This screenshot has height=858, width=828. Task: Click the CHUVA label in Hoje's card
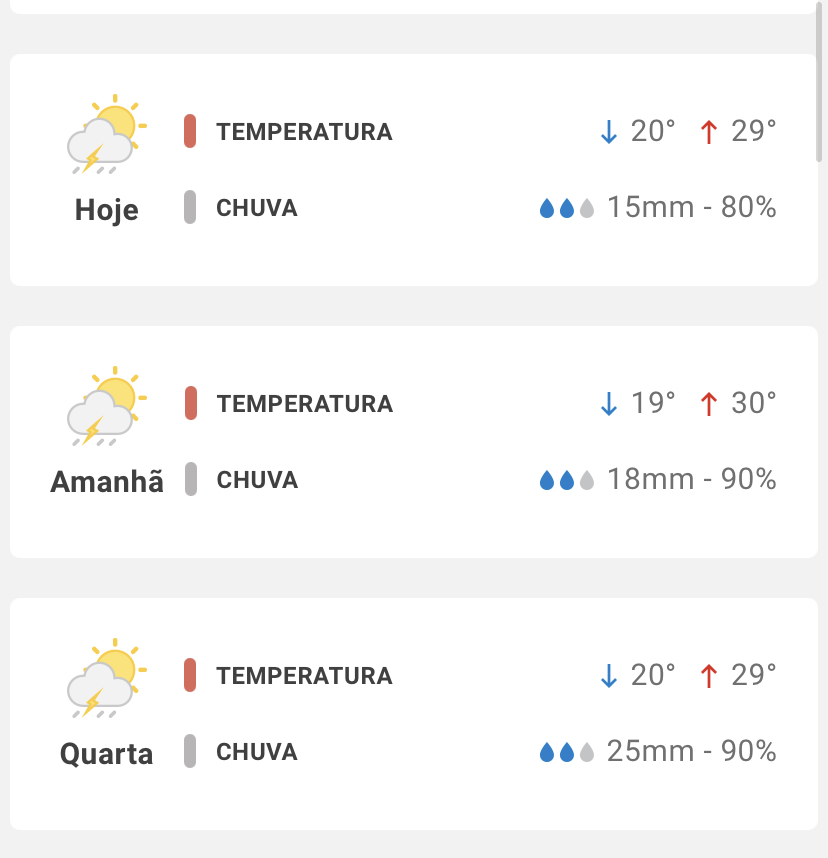[x=257, y=208]
